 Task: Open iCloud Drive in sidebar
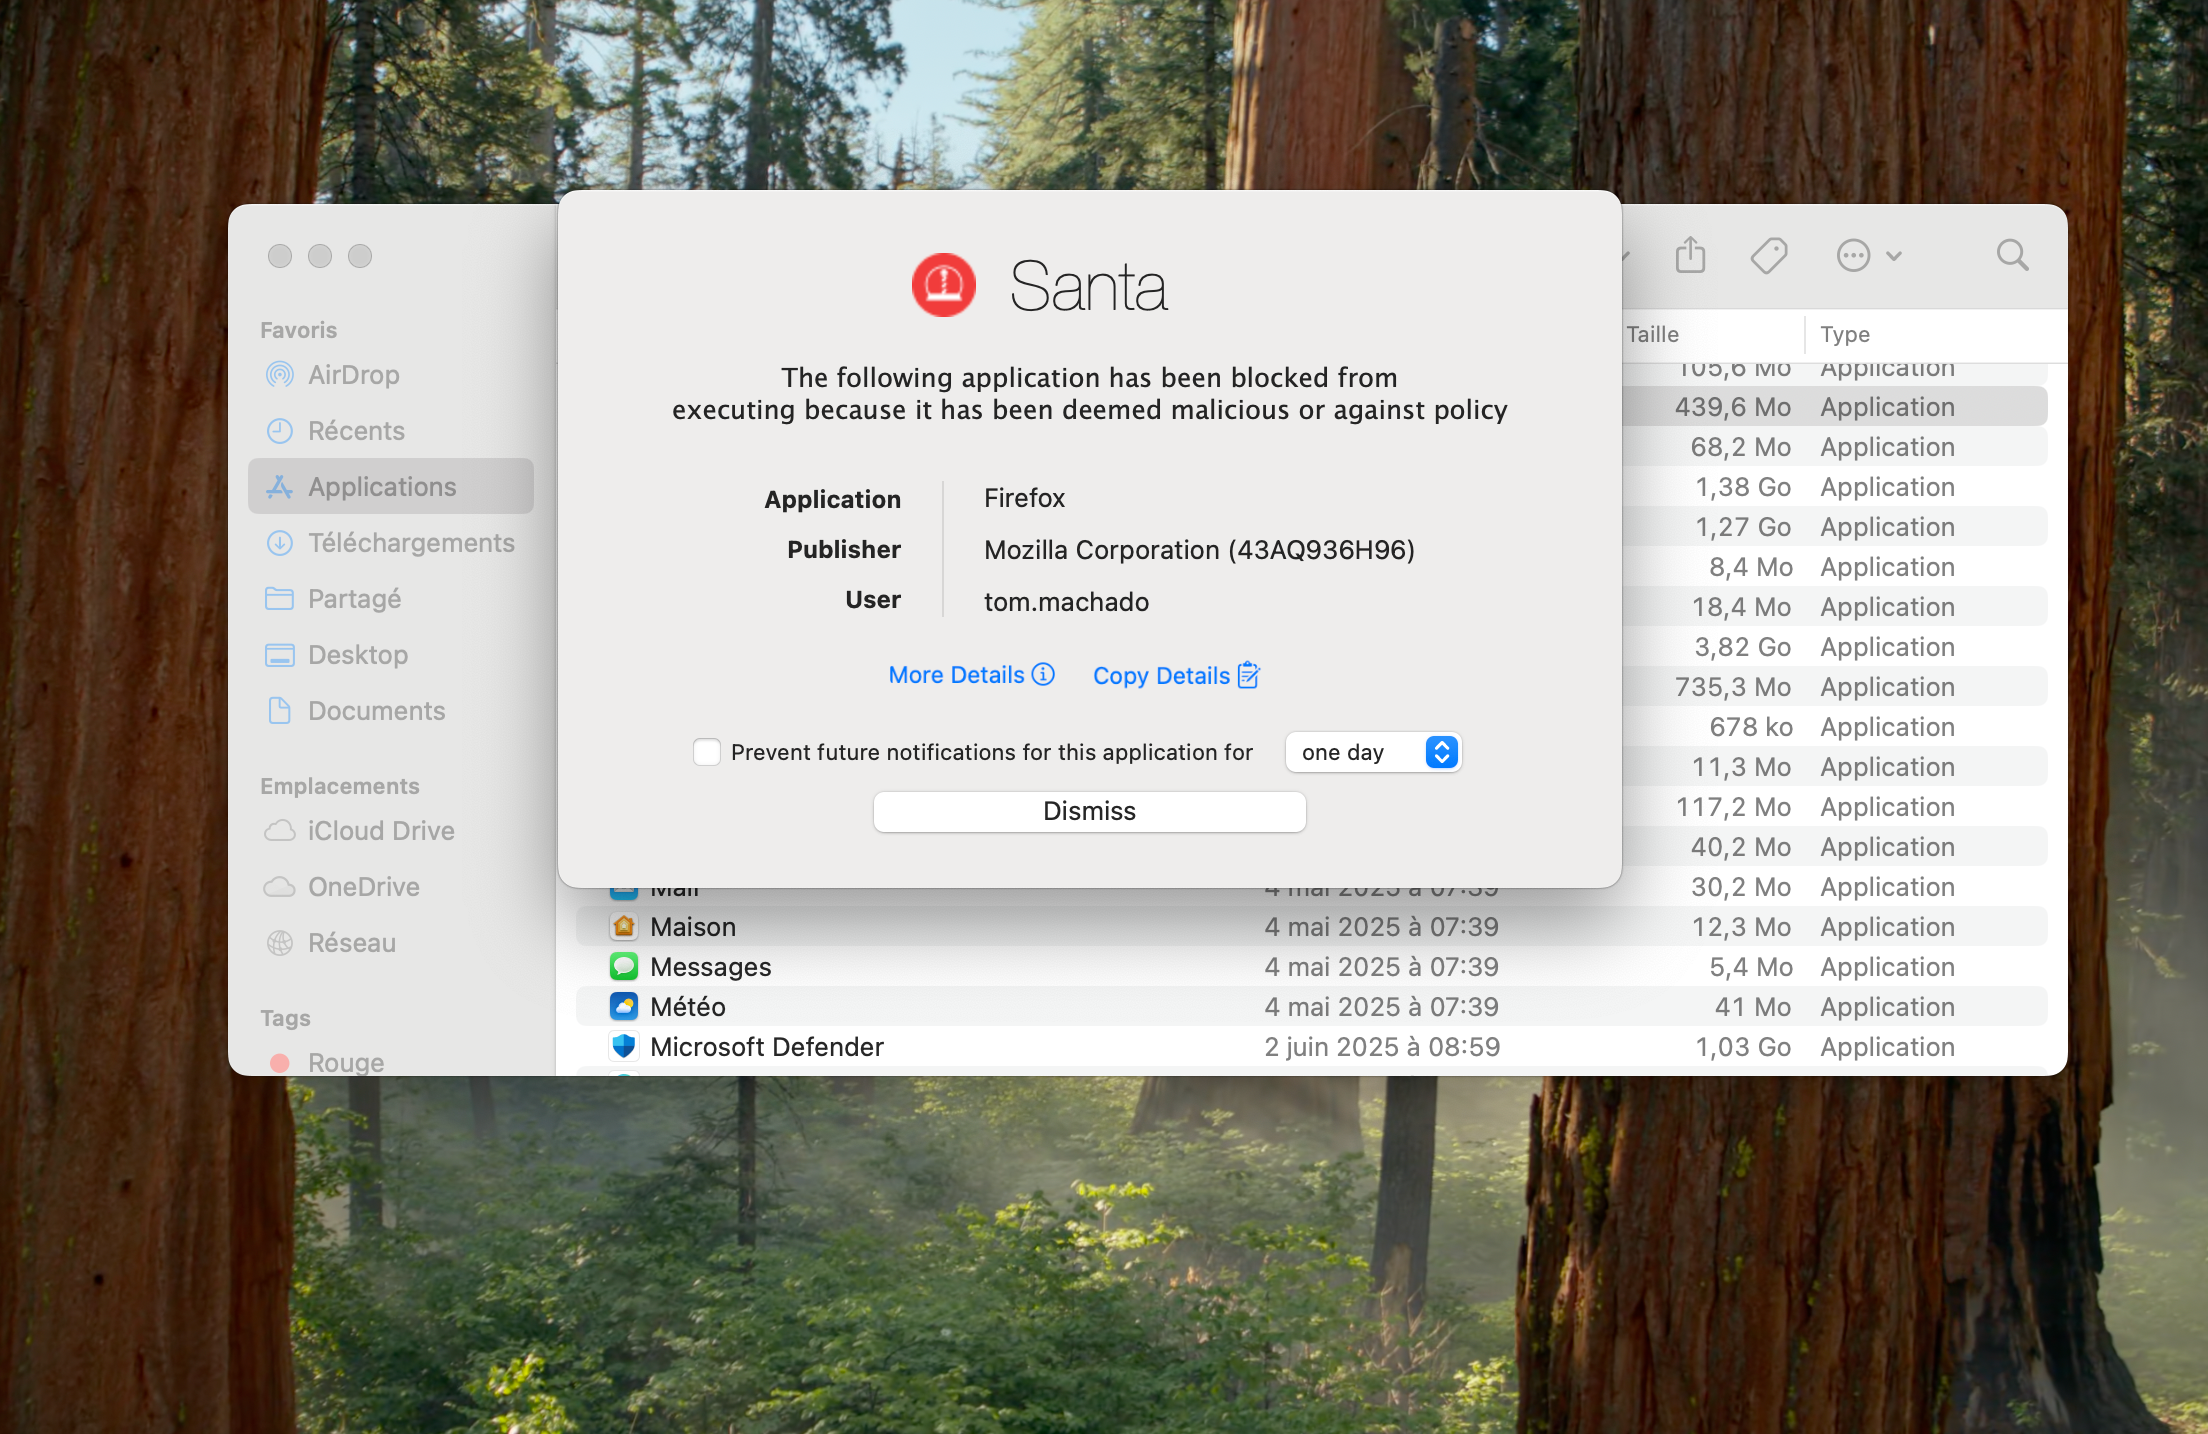pos(380,831)
